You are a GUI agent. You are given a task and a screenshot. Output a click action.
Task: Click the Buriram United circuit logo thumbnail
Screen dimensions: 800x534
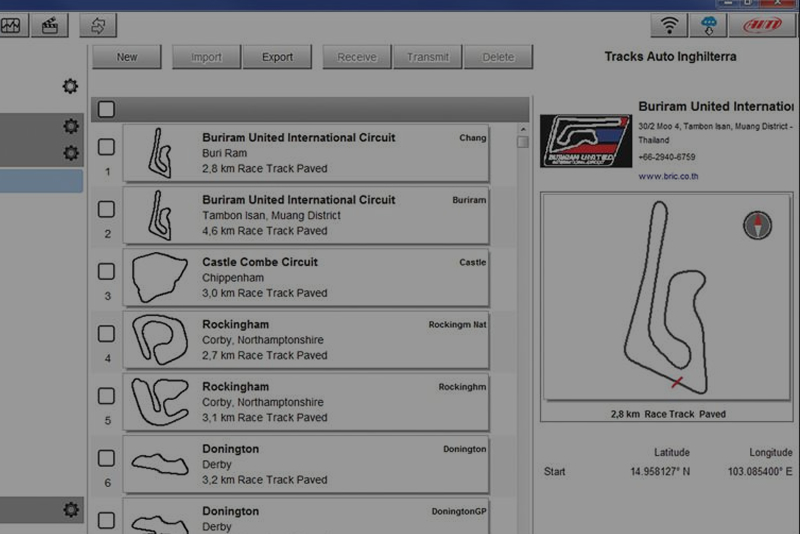585,140
